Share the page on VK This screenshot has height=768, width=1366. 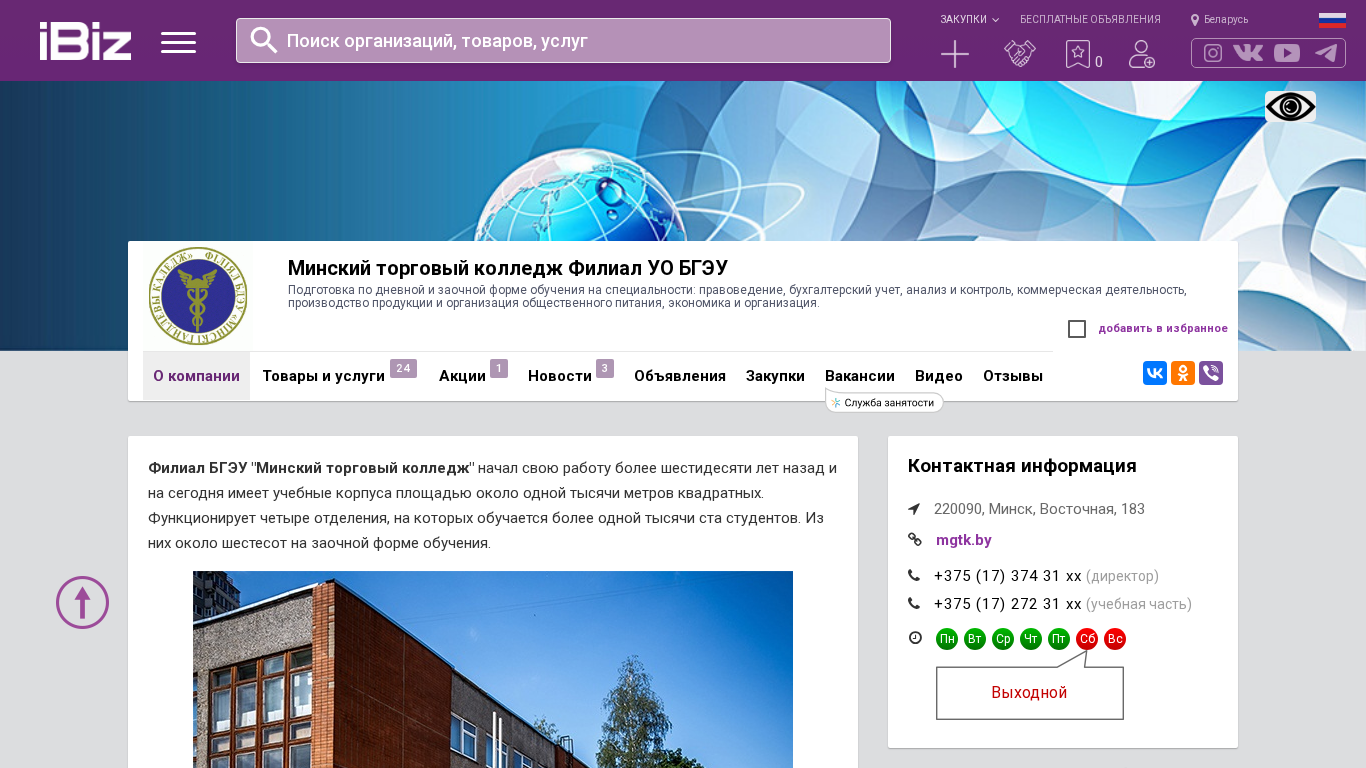1155,373
